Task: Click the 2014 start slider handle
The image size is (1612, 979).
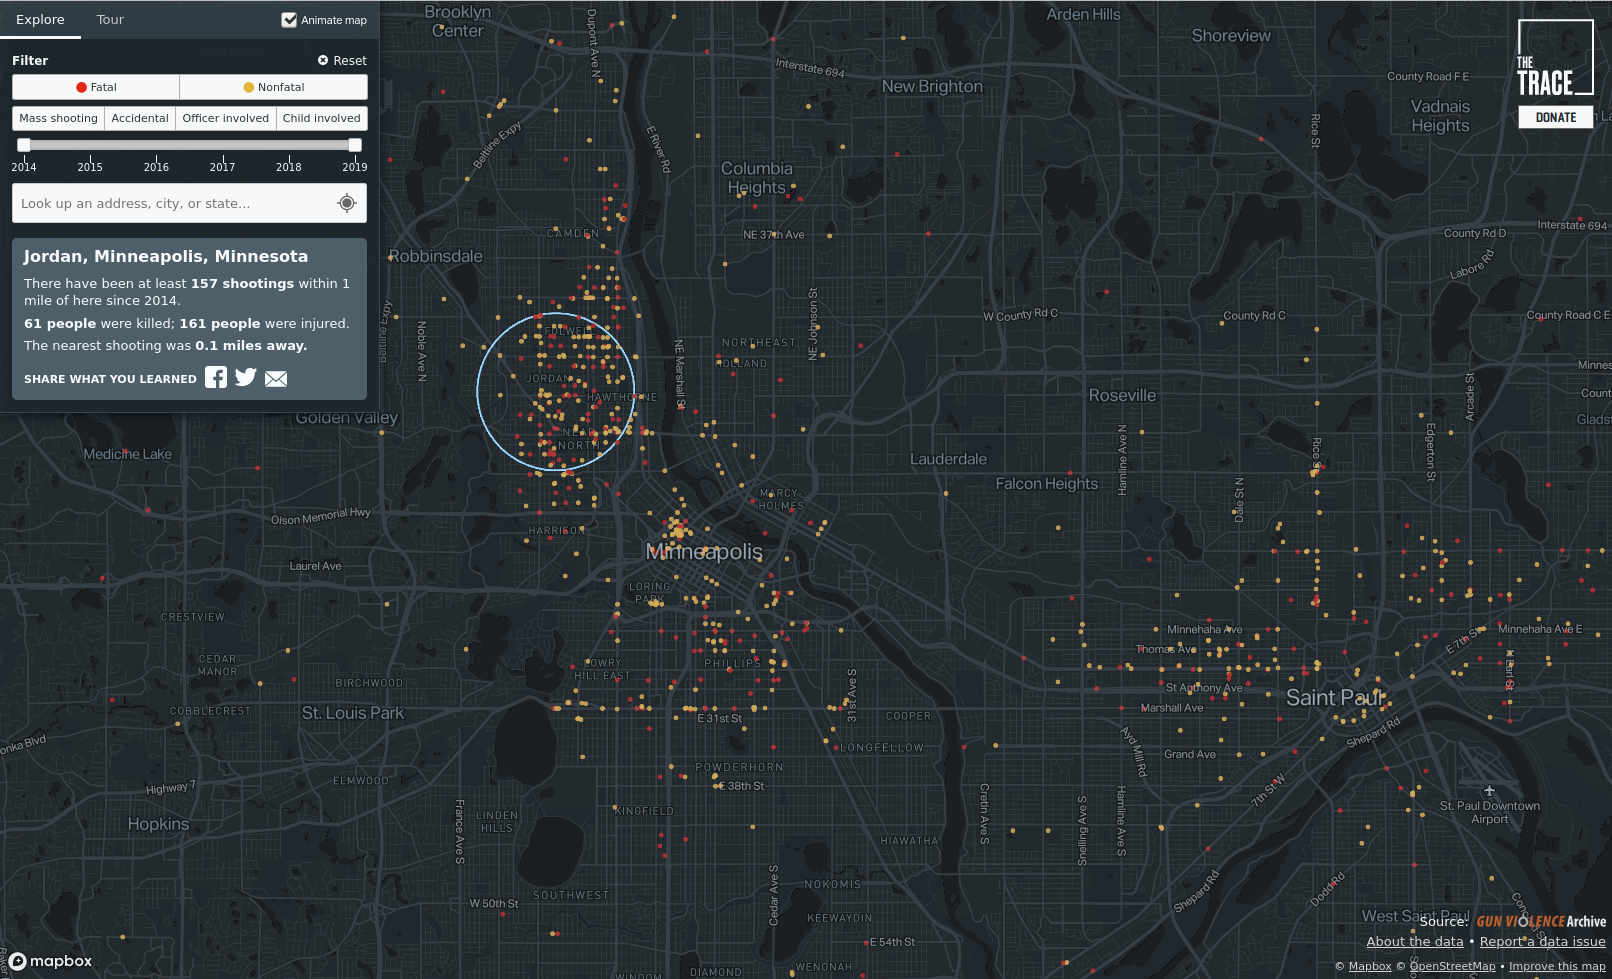Action: click(x=24, y=145)
